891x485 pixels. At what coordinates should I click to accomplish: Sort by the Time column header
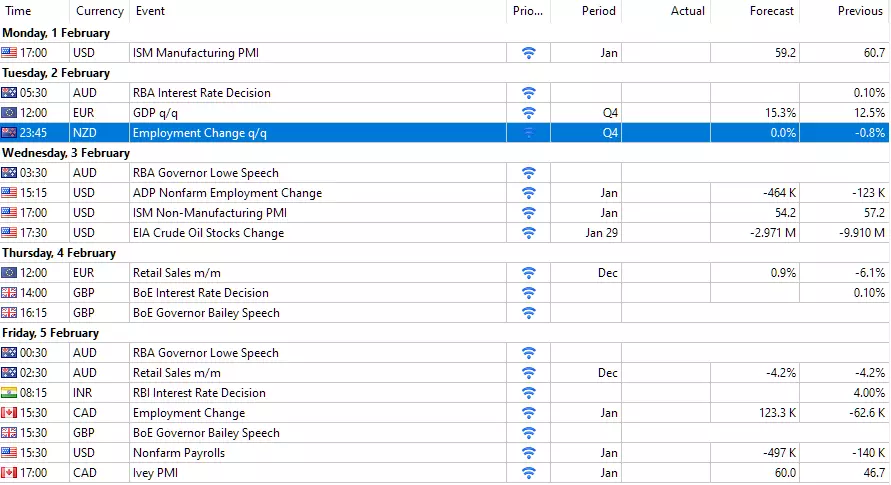[x=35, y=11]
